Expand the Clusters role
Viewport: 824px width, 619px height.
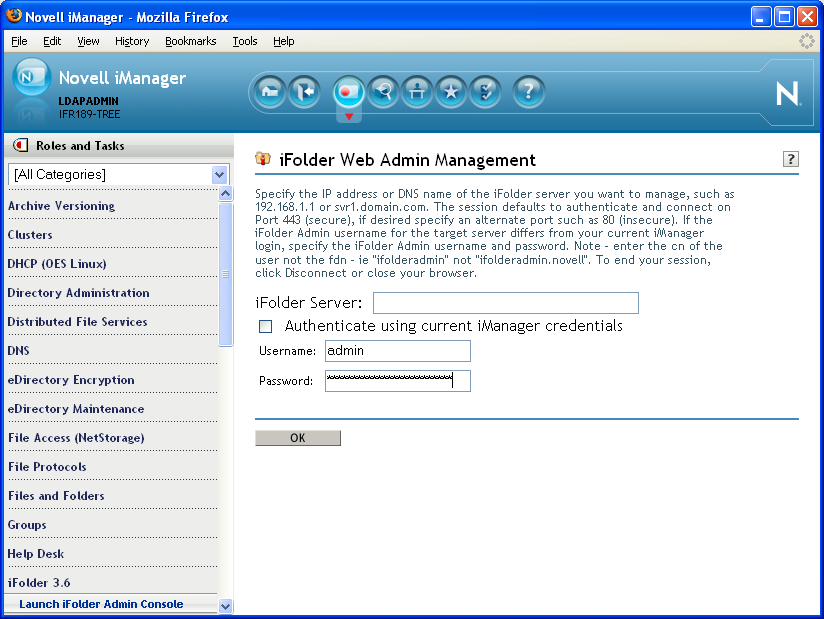coord(30,235)
